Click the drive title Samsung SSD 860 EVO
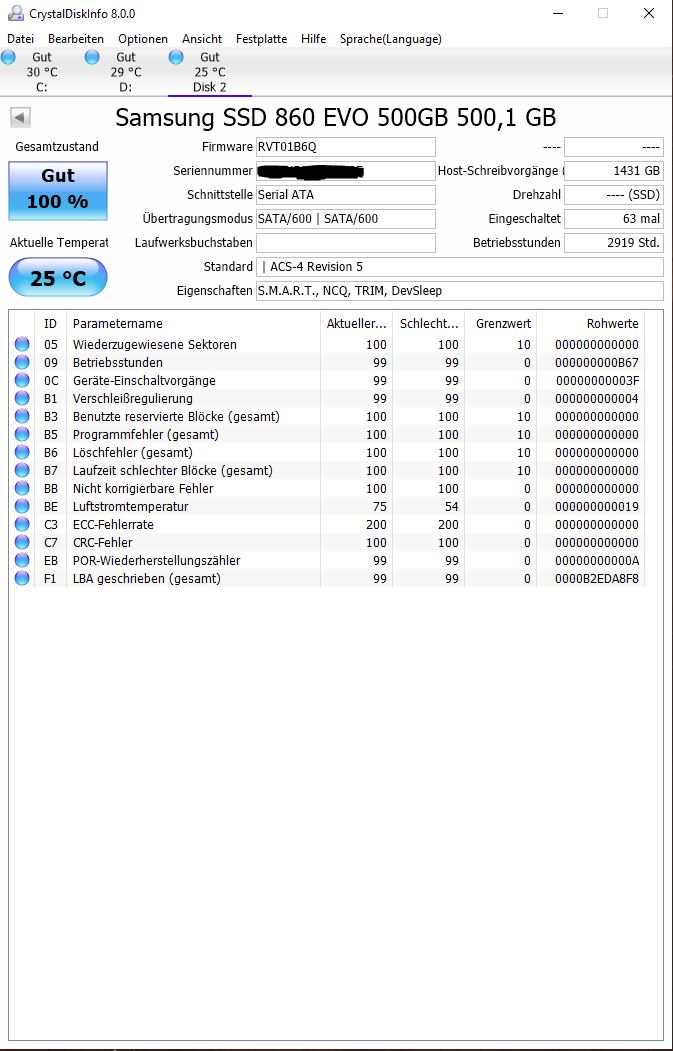 335,118
